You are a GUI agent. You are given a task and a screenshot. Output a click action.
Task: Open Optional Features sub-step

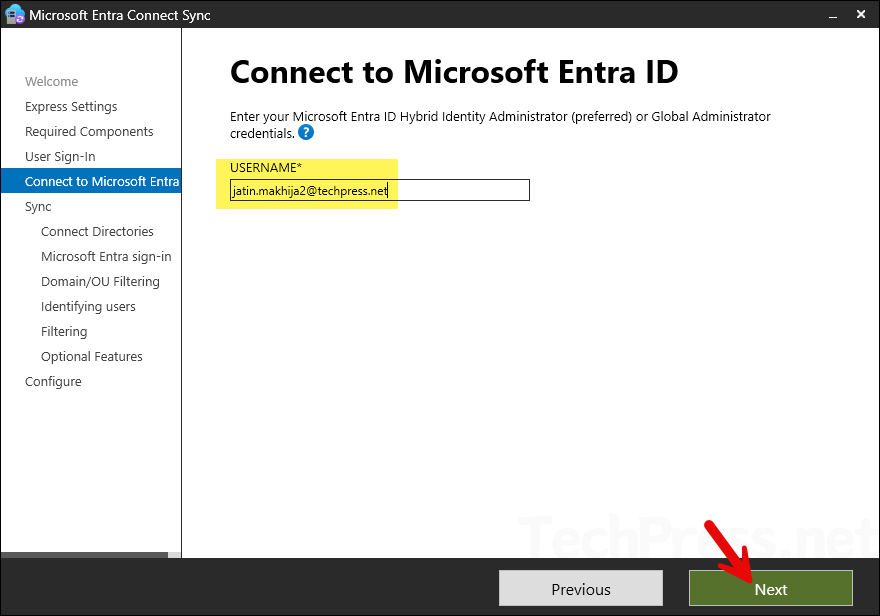click(91, 356)
